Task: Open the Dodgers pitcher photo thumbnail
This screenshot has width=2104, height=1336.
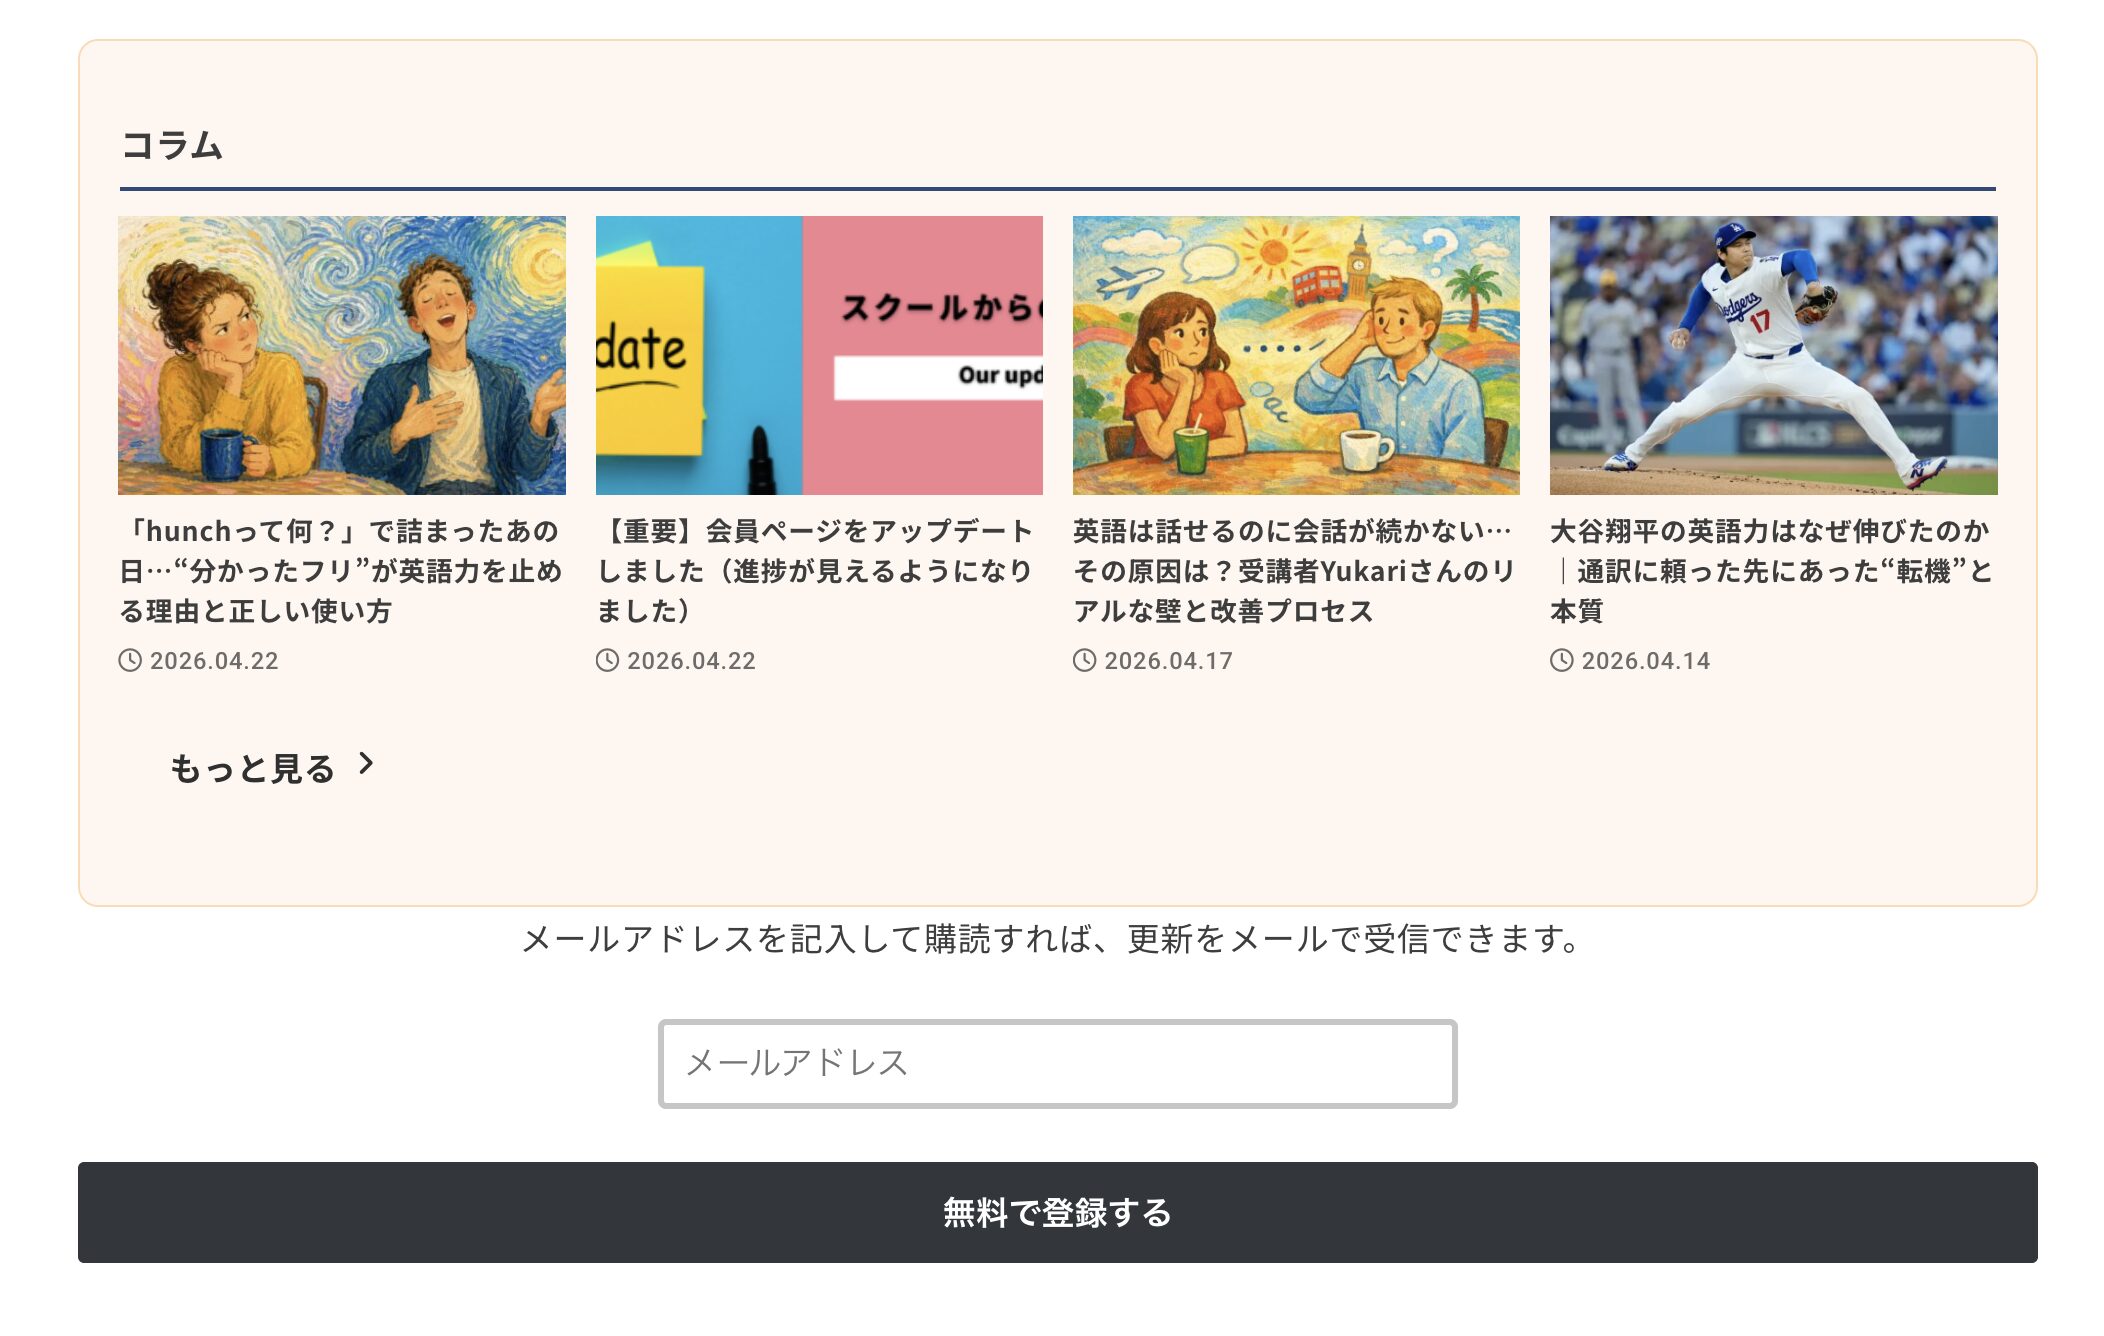Action: coord(1773,355)
